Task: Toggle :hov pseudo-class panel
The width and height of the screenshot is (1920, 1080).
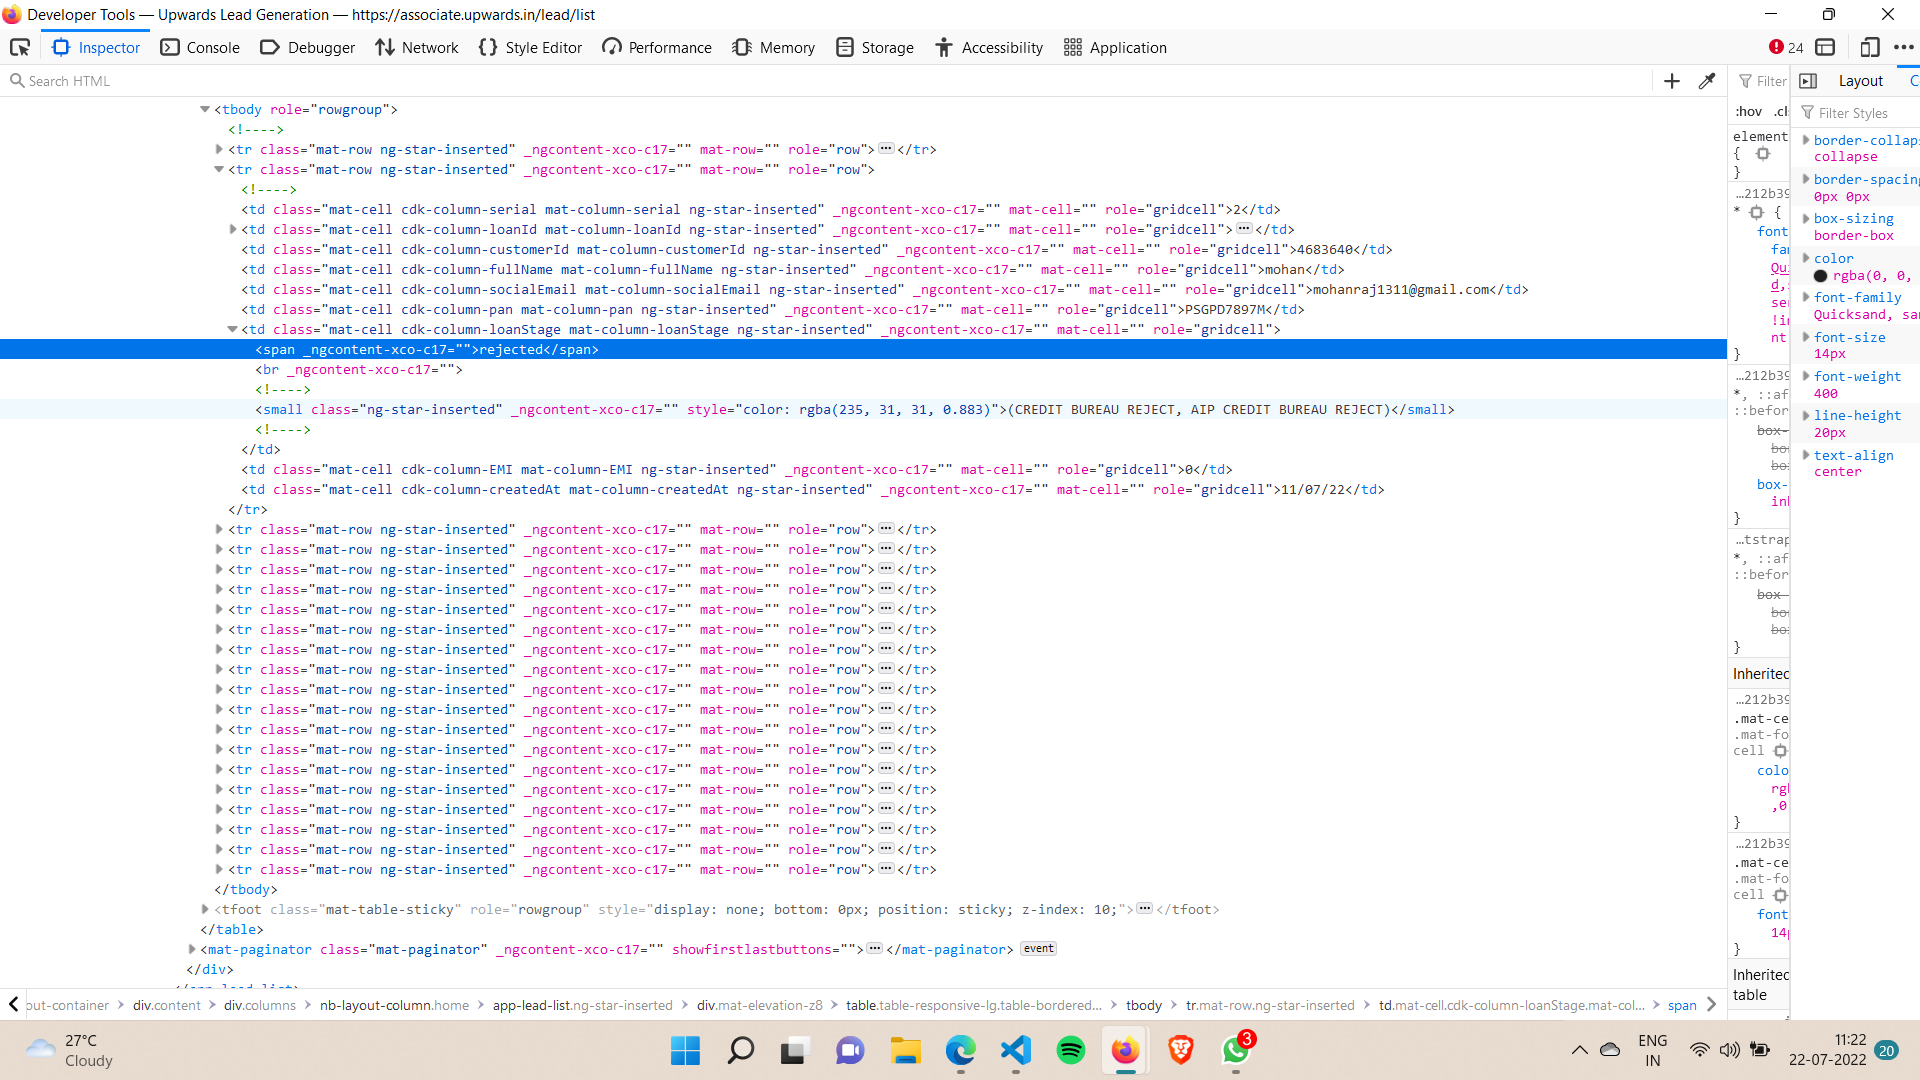Action: pyautogui.click(x=1748, y=111)
